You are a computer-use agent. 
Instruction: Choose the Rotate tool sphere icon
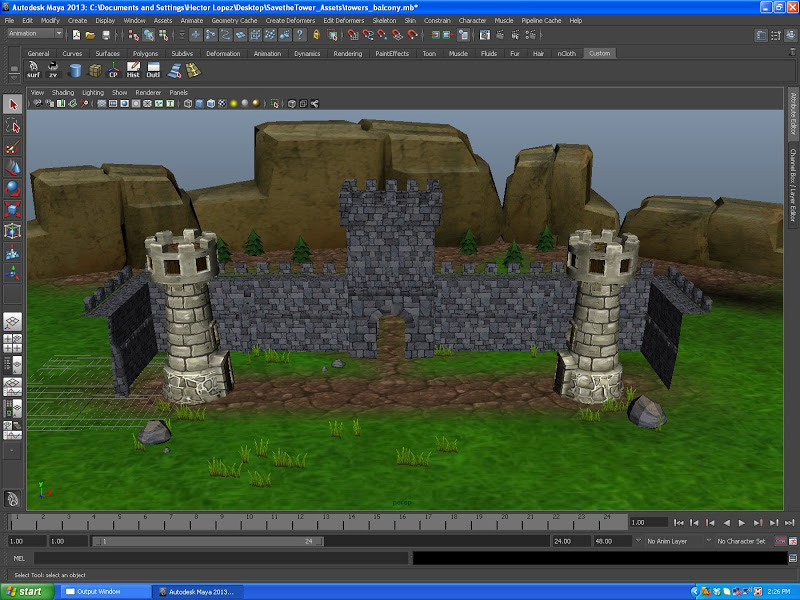coord(13,188)
